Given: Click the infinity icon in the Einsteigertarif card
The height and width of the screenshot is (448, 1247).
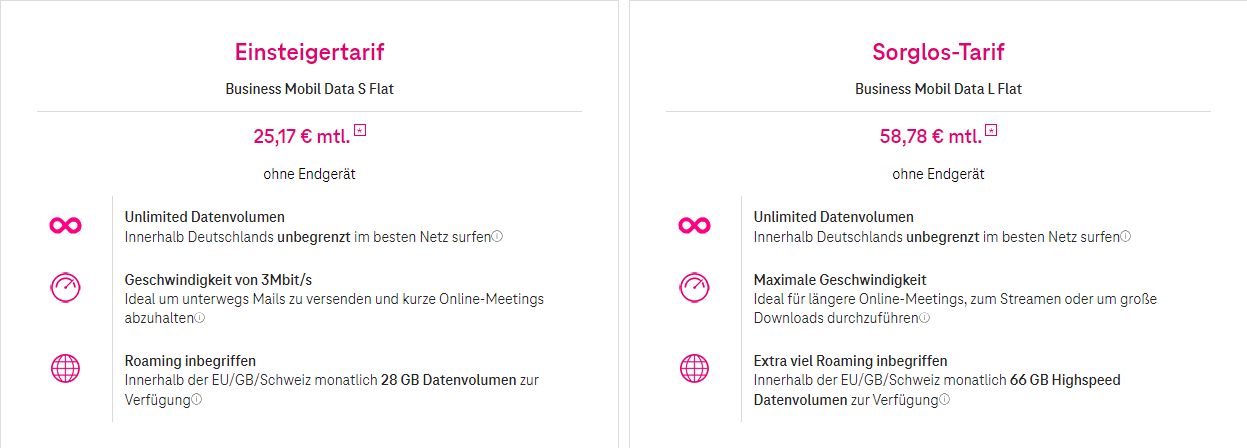Looking at the screenshot, I should [x=65, y=226].
